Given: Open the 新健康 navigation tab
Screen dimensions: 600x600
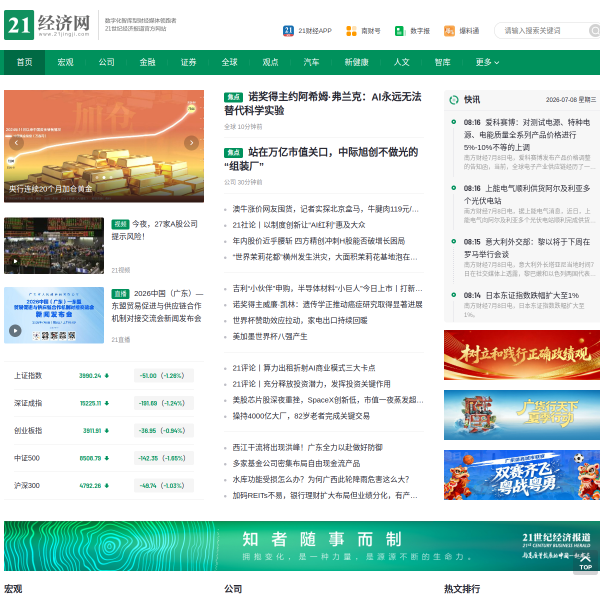Looking at the screenshot, I should pyautogui.click(x=356, y=62).
